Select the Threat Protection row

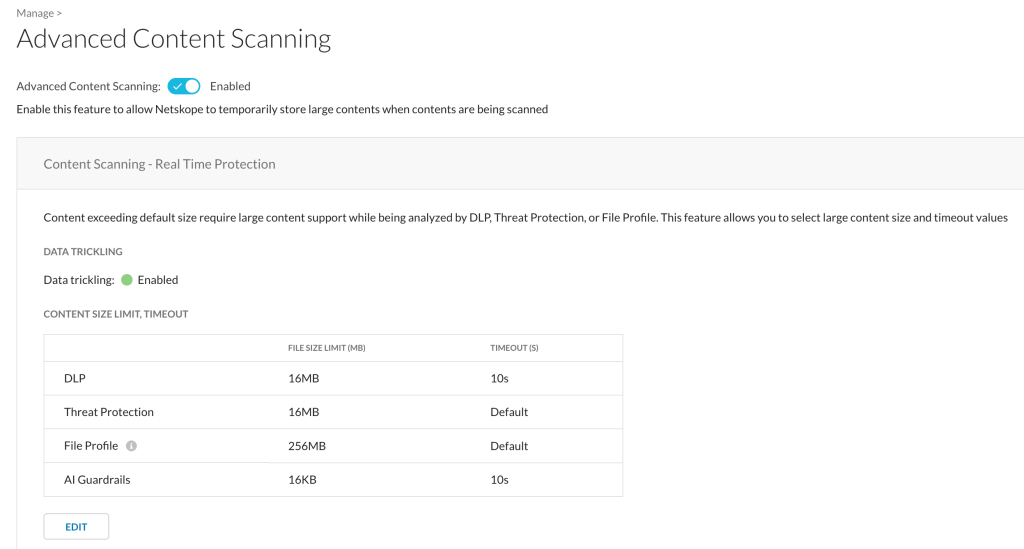333,412
